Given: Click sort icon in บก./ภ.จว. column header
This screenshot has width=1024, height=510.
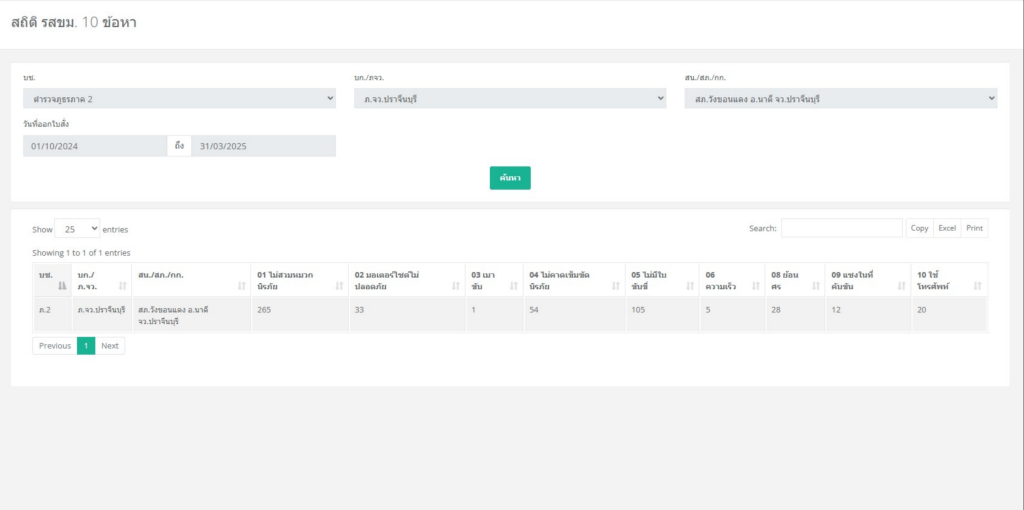Looking at the screenshot, I should point(123,286).
